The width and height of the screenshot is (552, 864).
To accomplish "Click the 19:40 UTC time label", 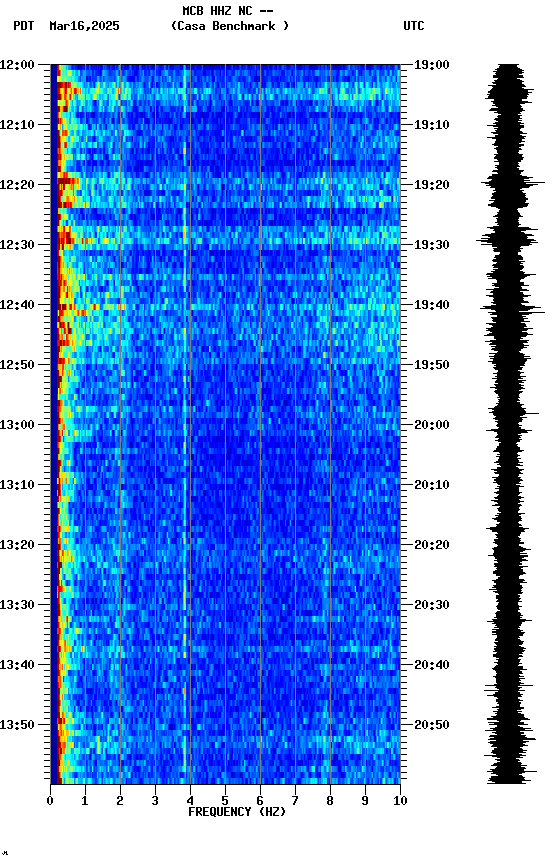I will pos(432,305).
